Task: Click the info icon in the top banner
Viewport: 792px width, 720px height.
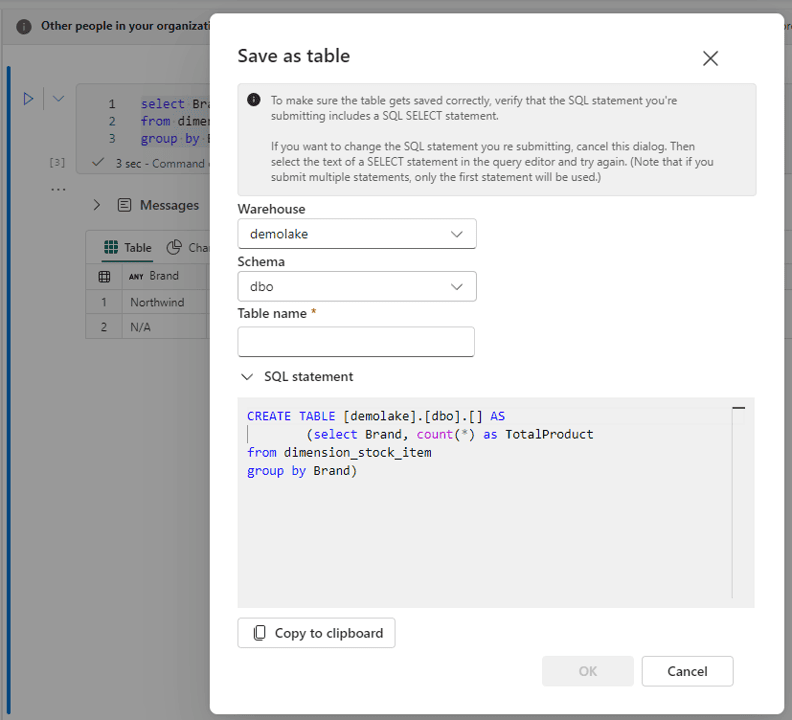Action: 24,26
